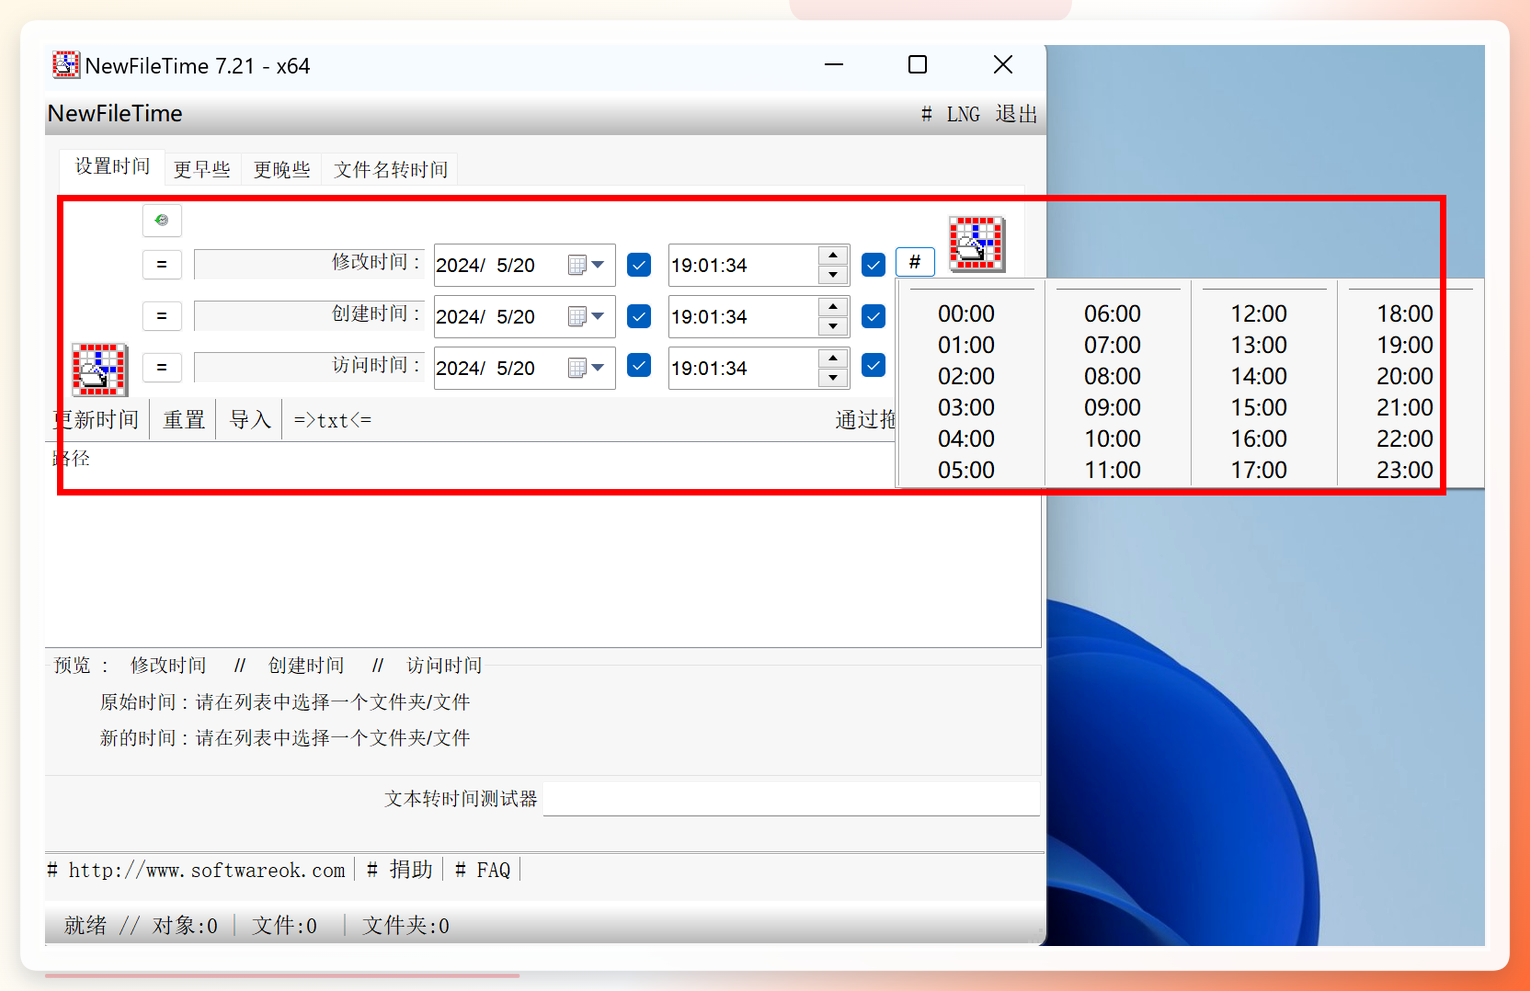Switch to the 文件名转时间 tab

[391, 170]
